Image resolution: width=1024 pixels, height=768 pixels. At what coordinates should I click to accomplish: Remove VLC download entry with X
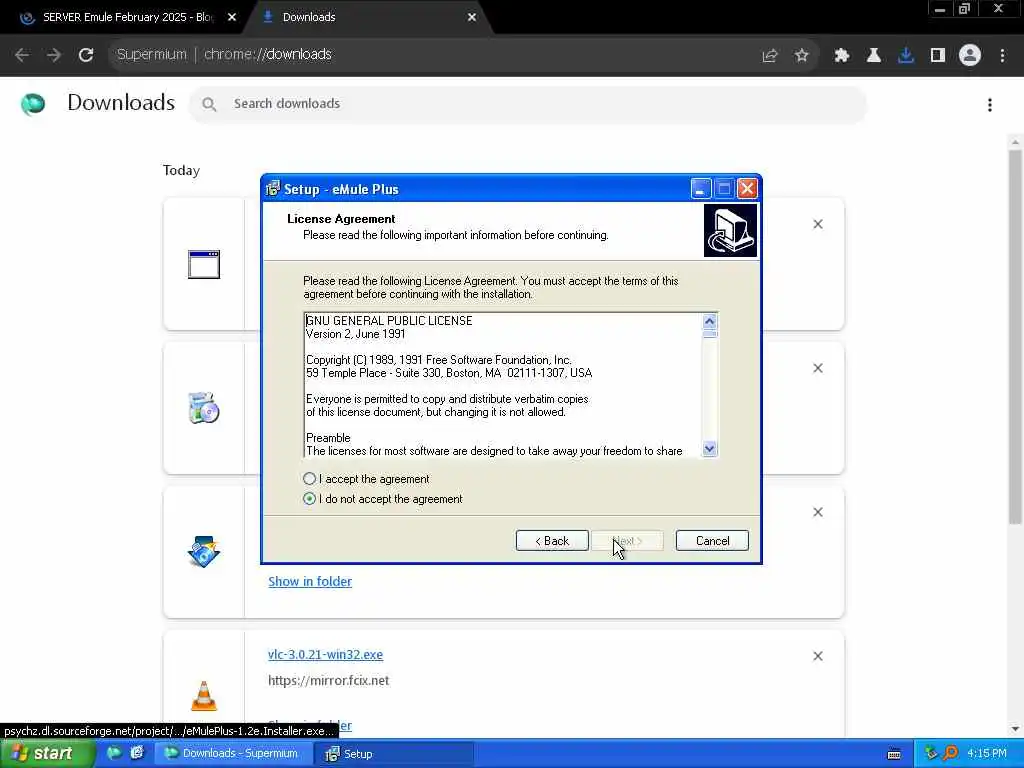(x=818, y=656)
